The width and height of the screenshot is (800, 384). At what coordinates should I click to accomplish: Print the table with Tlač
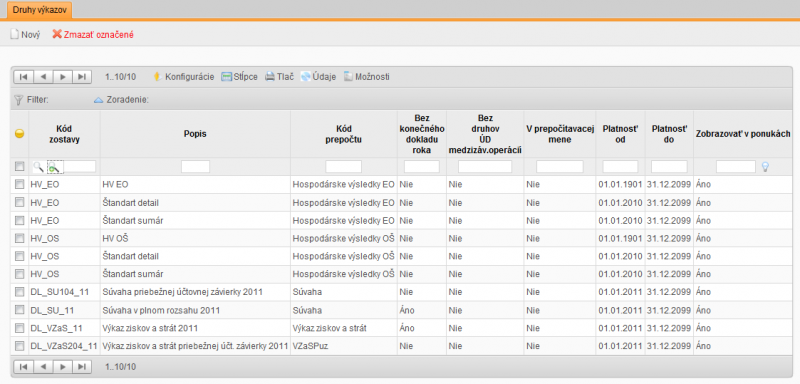coord(279,77)
